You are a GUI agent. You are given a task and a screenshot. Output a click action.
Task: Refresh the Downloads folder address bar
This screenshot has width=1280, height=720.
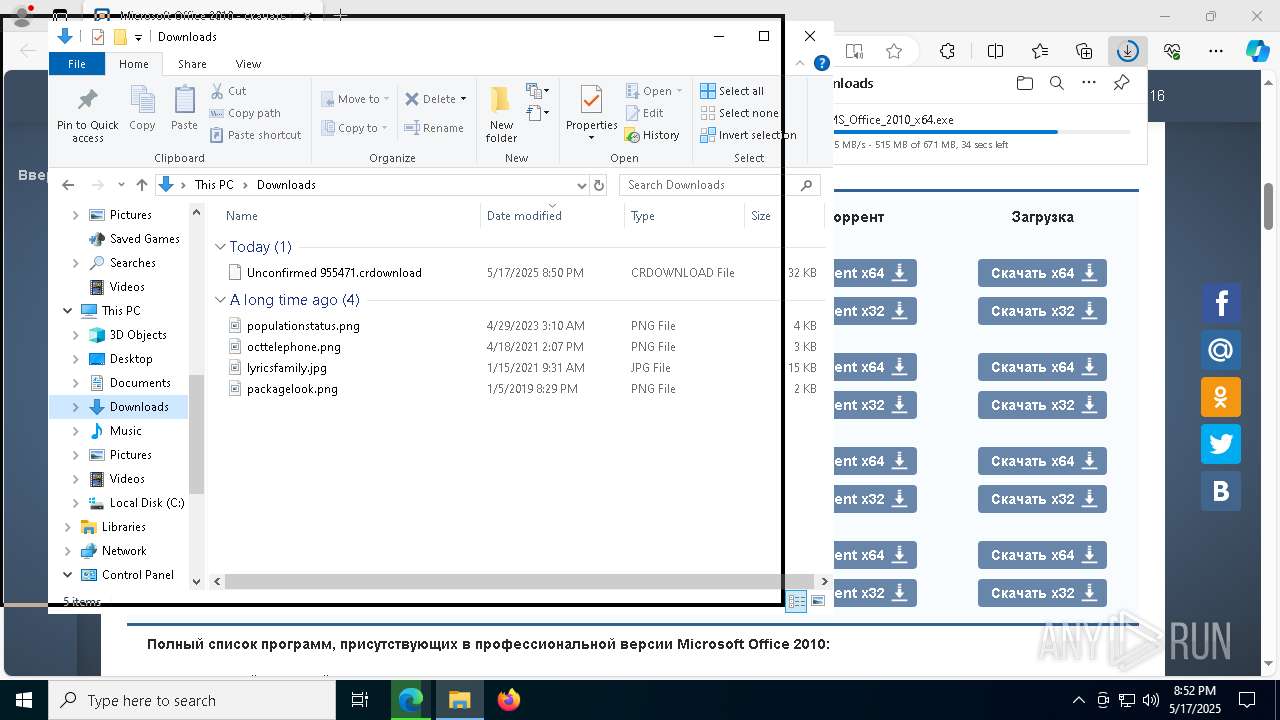coord(599,185)
